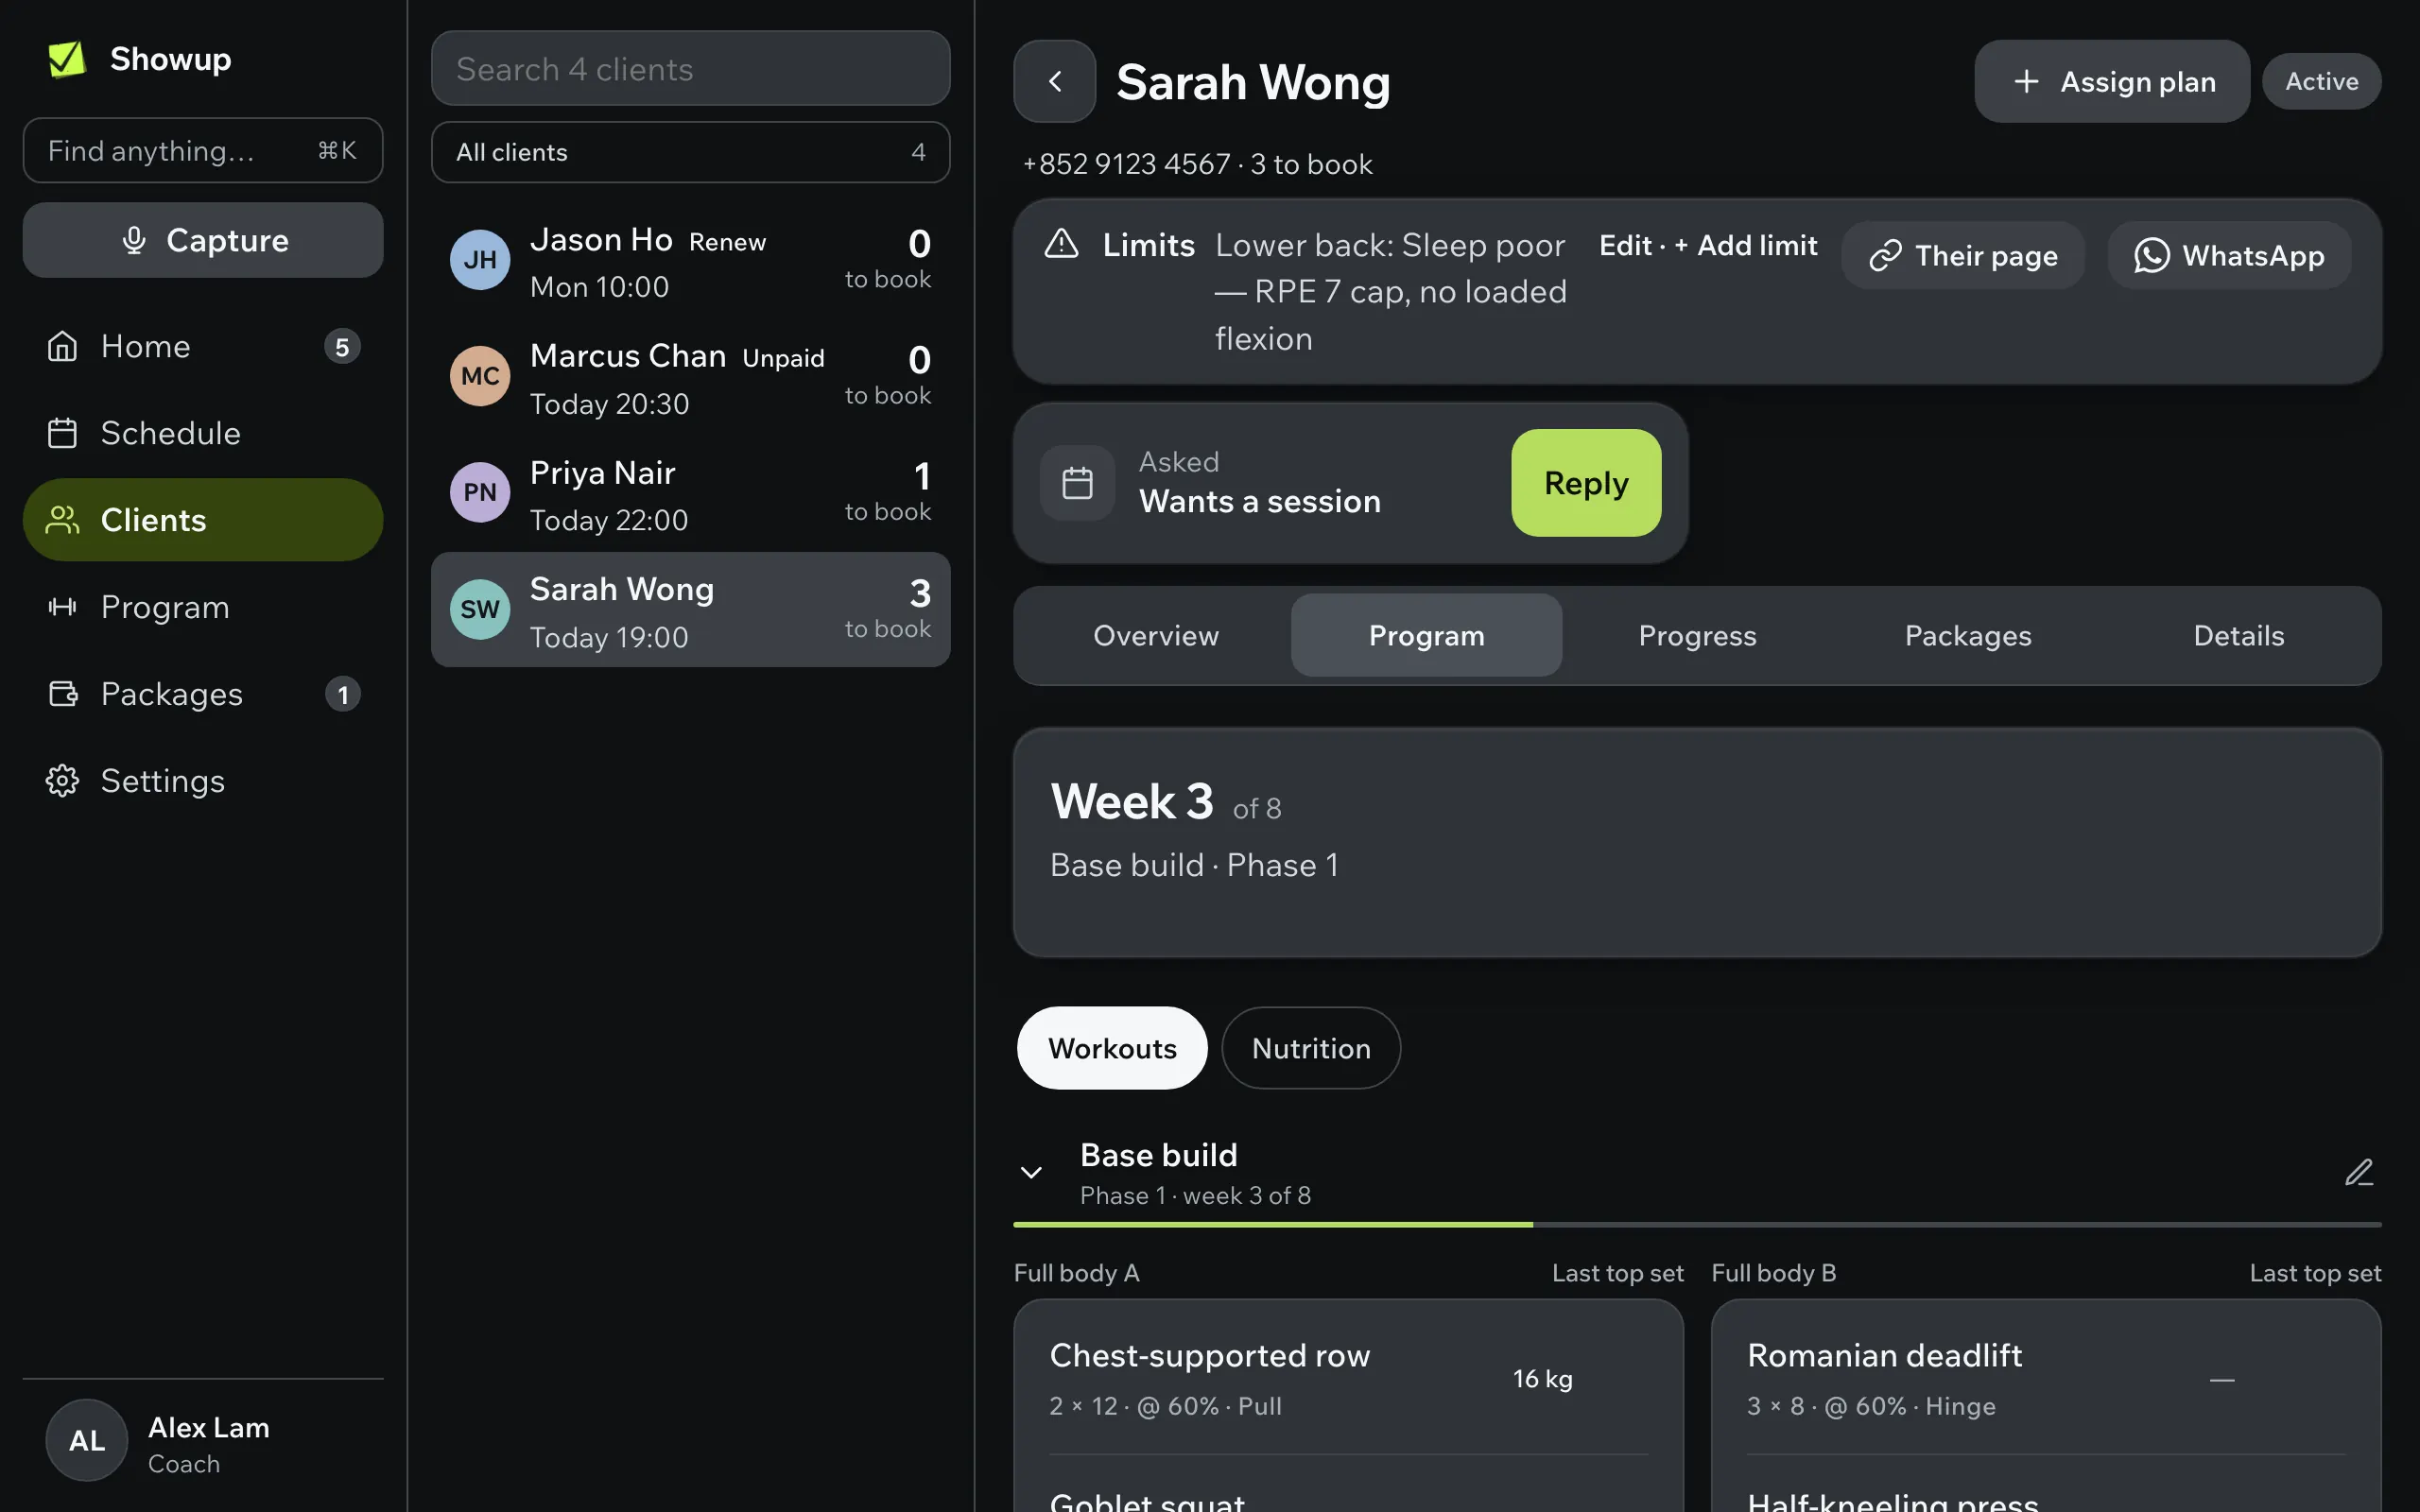Image resolution: width=2420 pixels, height=1512 pixels.
Task: Collapse the Base build section chevron
Action: coord(1031,1172)
